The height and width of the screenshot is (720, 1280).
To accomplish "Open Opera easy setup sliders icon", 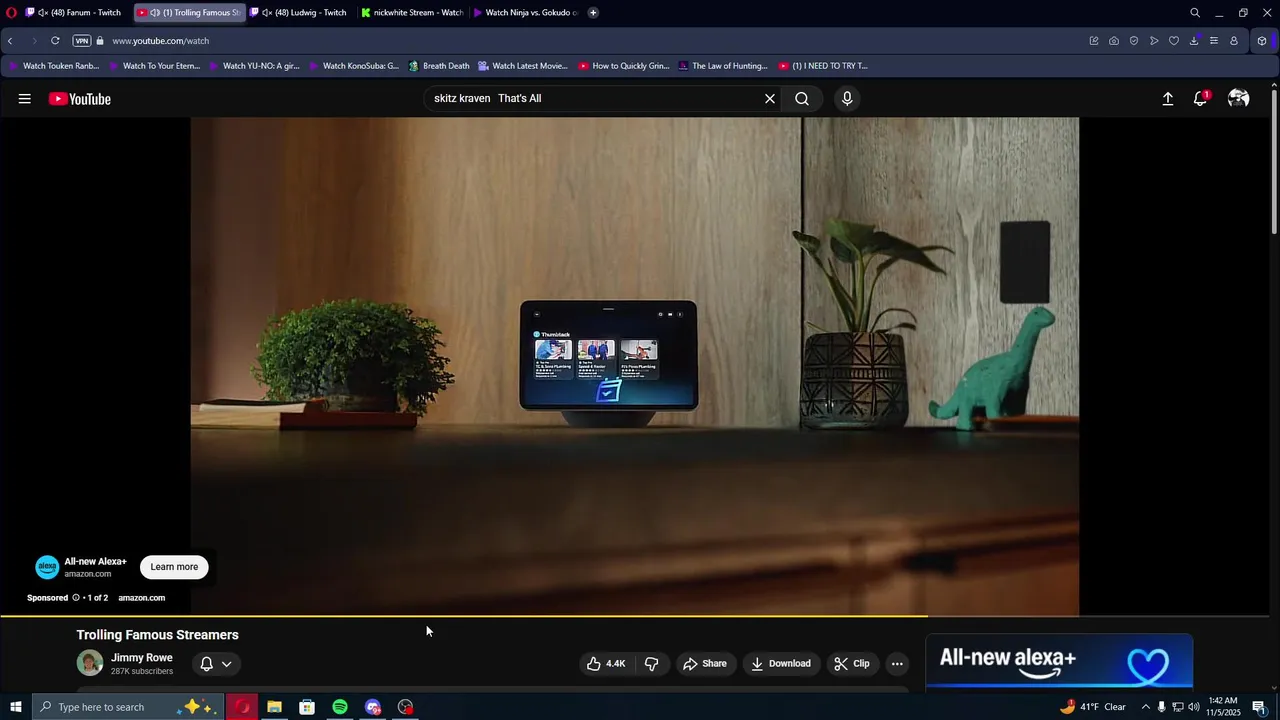I will point(1214,41).
